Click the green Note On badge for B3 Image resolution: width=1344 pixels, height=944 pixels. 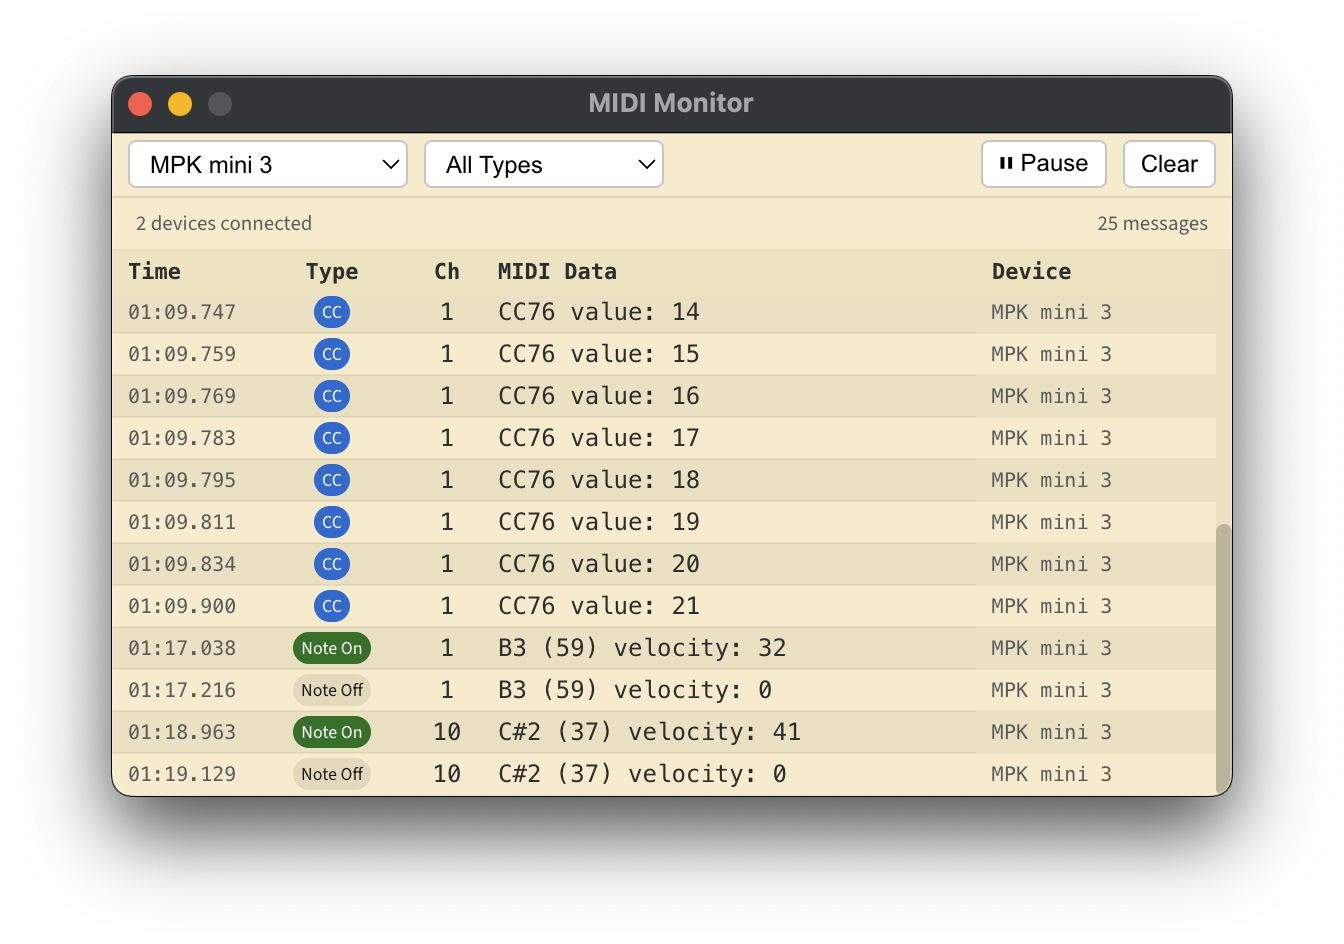(331, 648)
